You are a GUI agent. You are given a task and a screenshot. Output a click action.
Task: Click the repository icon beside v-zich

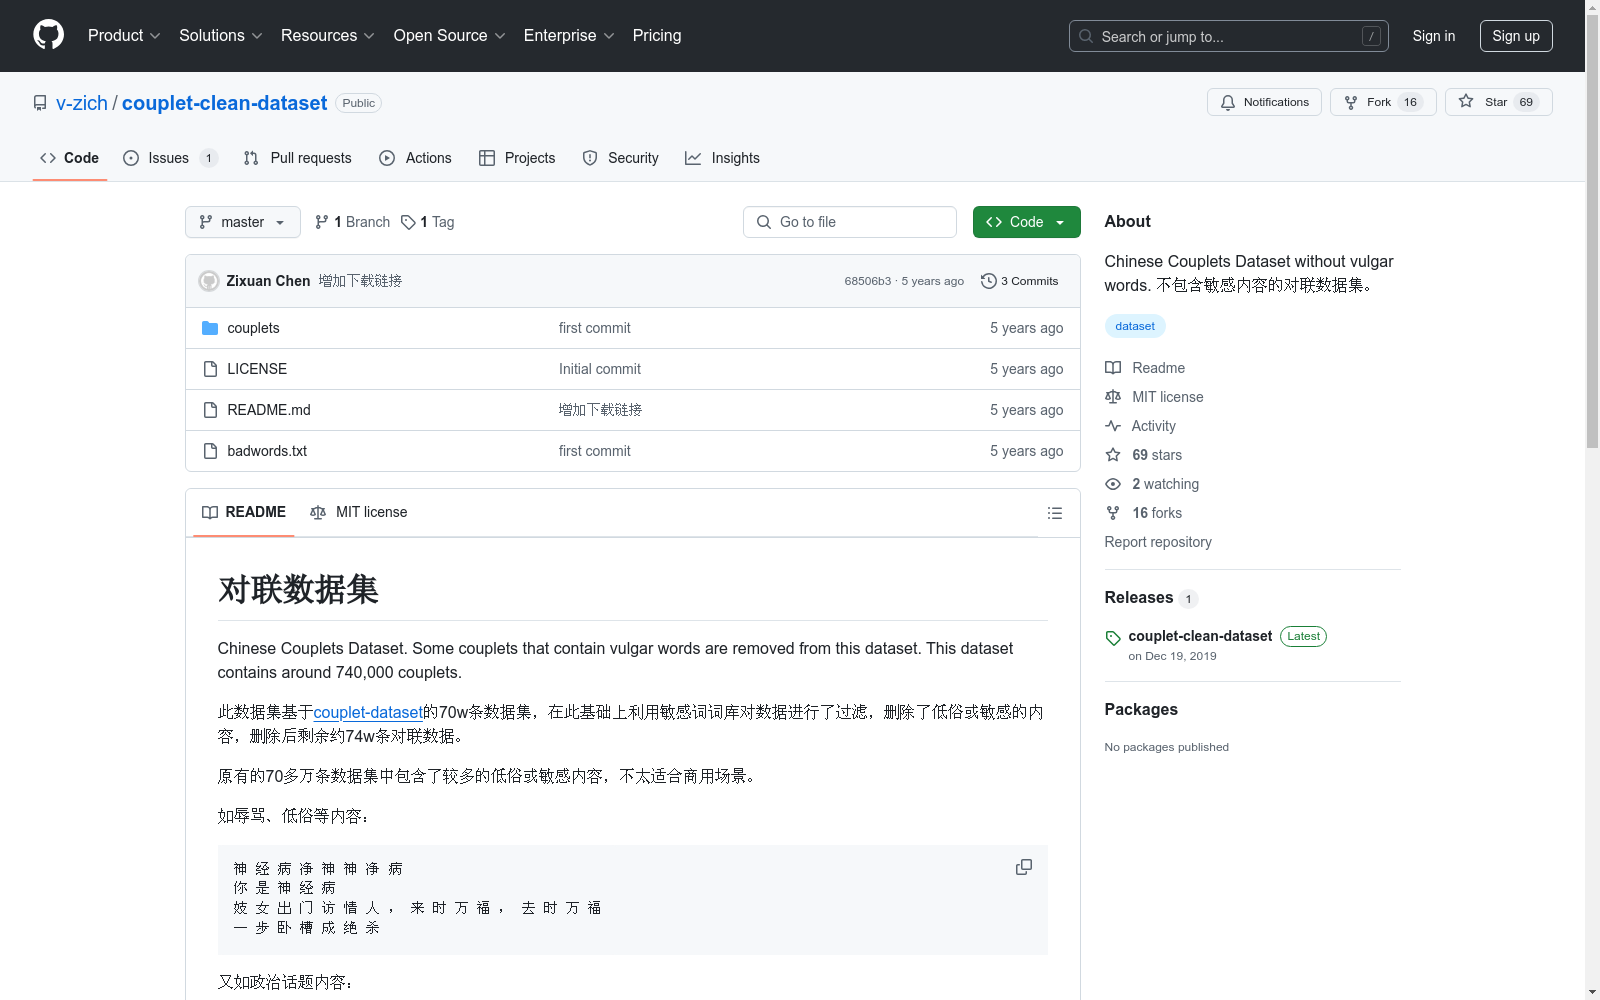pyautogui.click(x=40, y=103)
